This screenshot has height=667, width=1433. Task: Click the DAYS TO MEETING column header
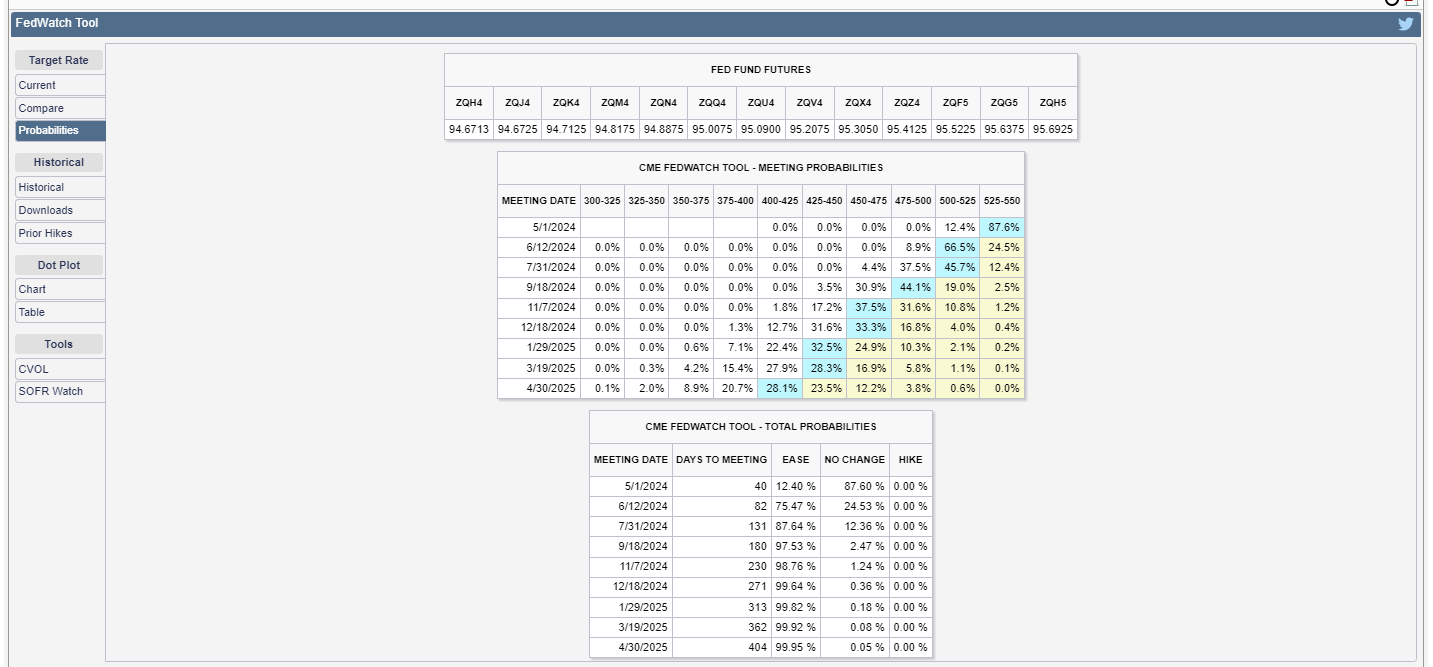(x=722, y=460)
